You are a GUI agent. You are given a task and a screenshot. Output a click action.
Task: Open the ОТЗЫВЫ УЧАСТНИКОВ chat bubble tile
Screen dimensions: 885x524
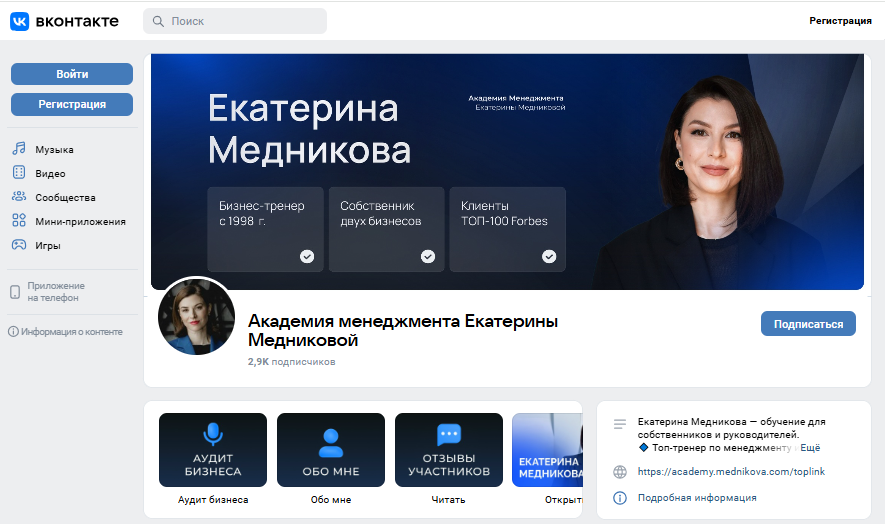(x=449, y=450)
